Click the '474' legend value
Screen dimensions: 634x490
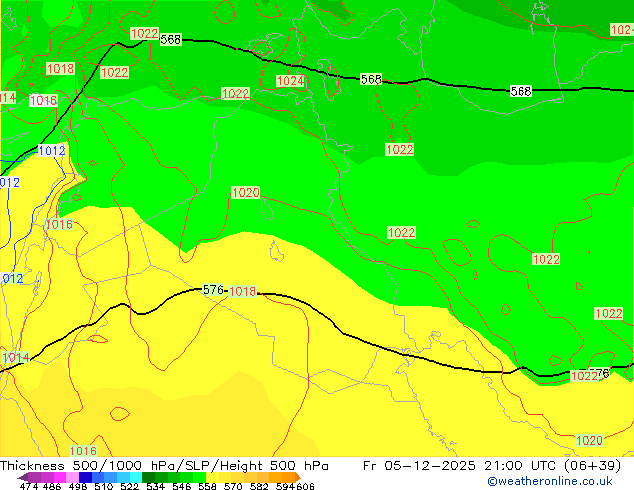[29, 486]
